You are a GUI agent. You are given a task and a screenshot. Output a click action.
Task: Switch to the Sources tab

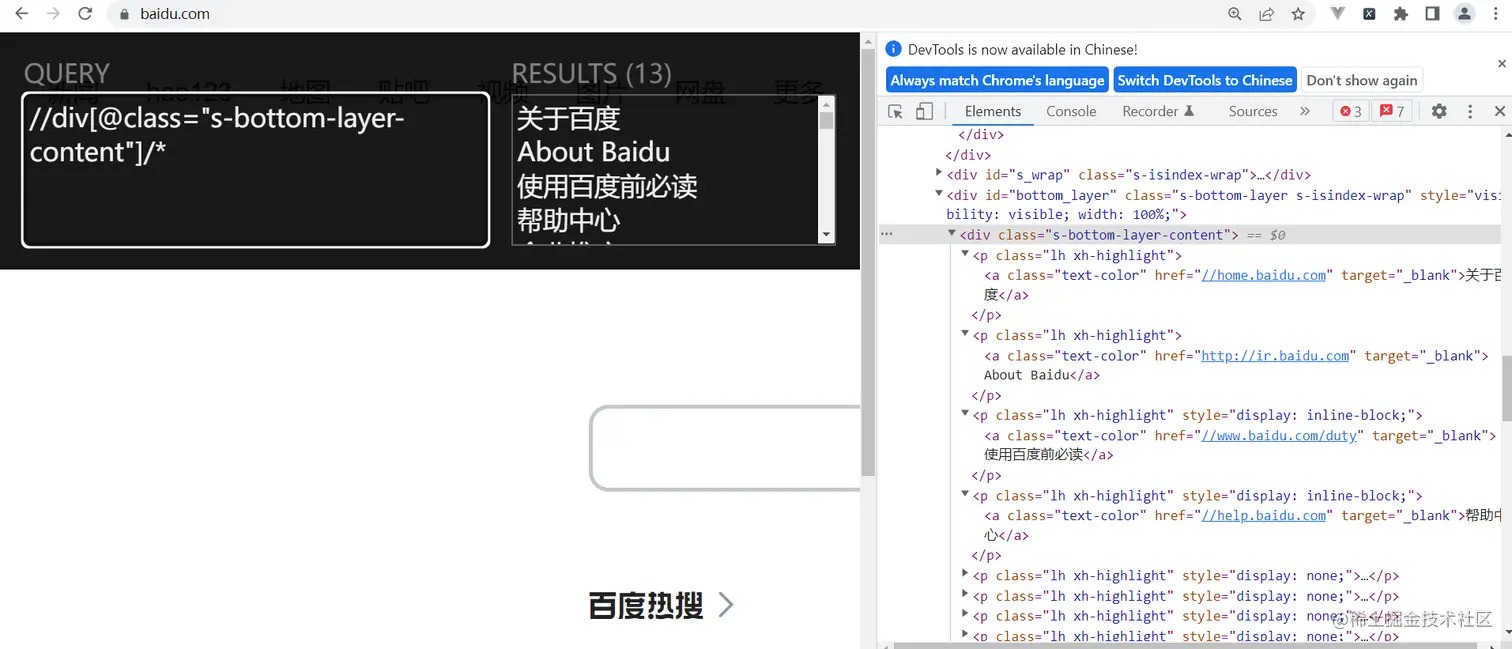point(1253,111)
